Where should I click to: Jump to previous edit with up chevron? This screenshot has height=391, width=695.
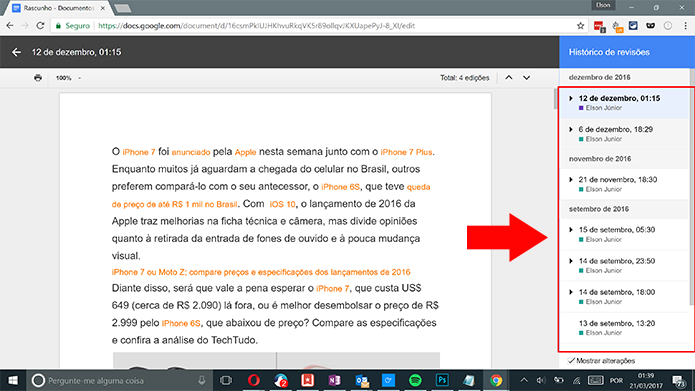[x=509, y=78]
